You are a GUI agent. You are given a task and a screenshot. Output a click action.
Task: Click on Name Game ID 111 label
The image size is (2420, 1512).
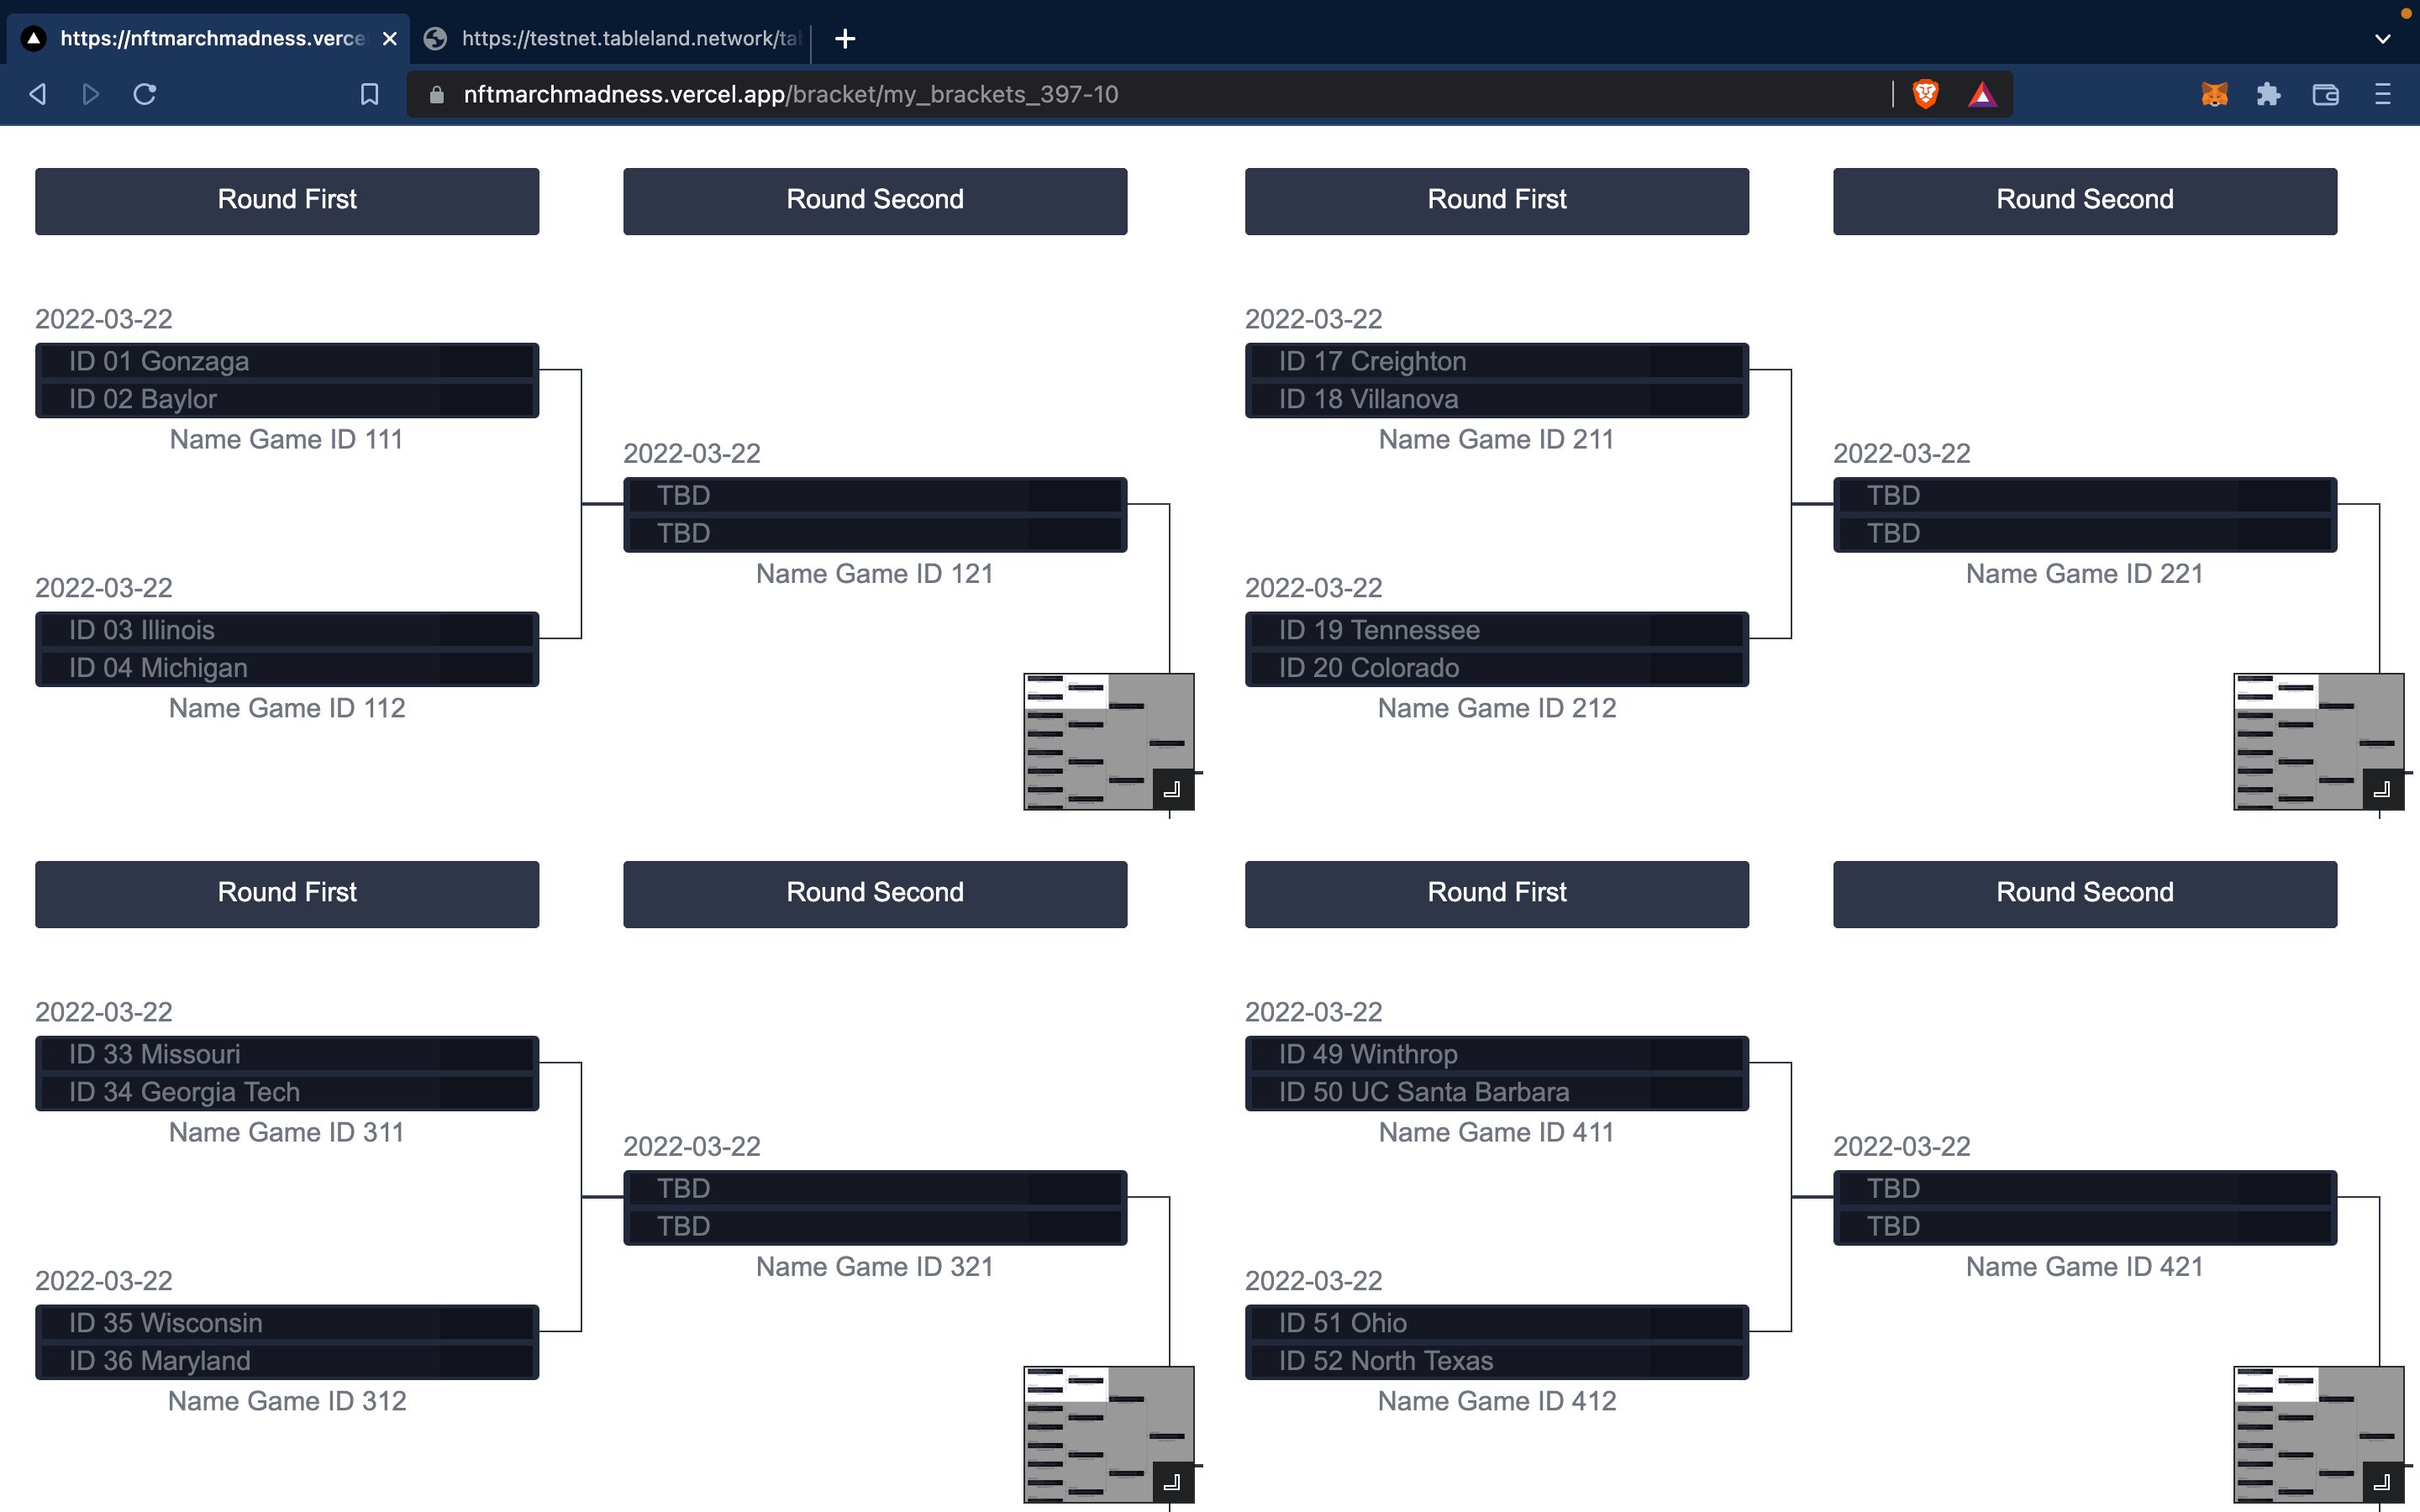286,439
